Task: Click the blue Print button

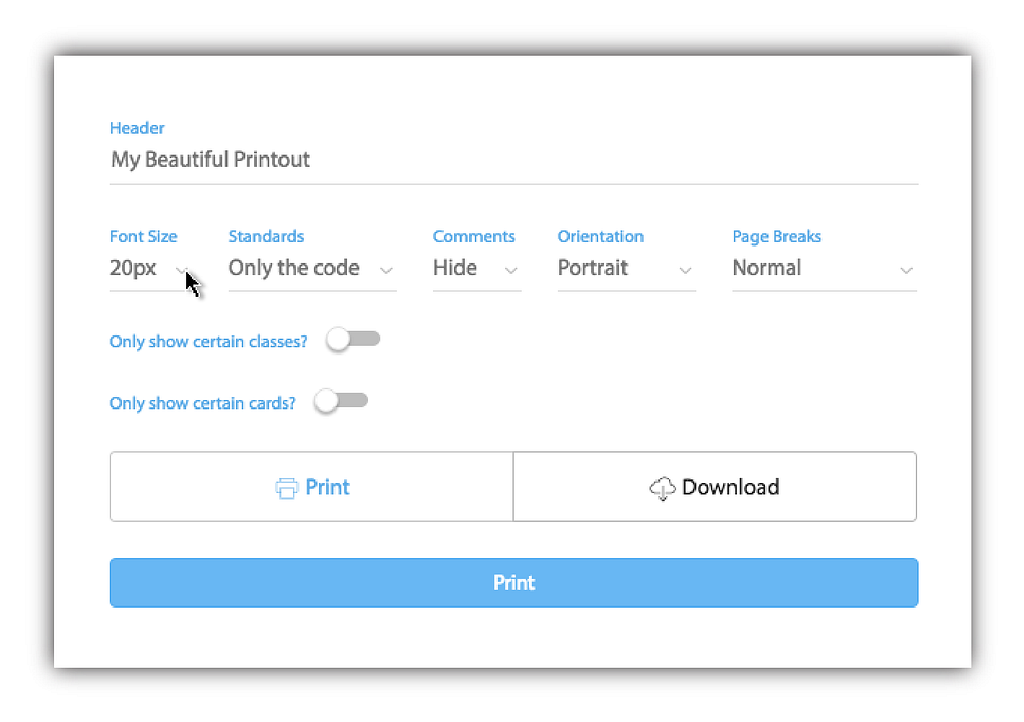Action: point(514,582)
